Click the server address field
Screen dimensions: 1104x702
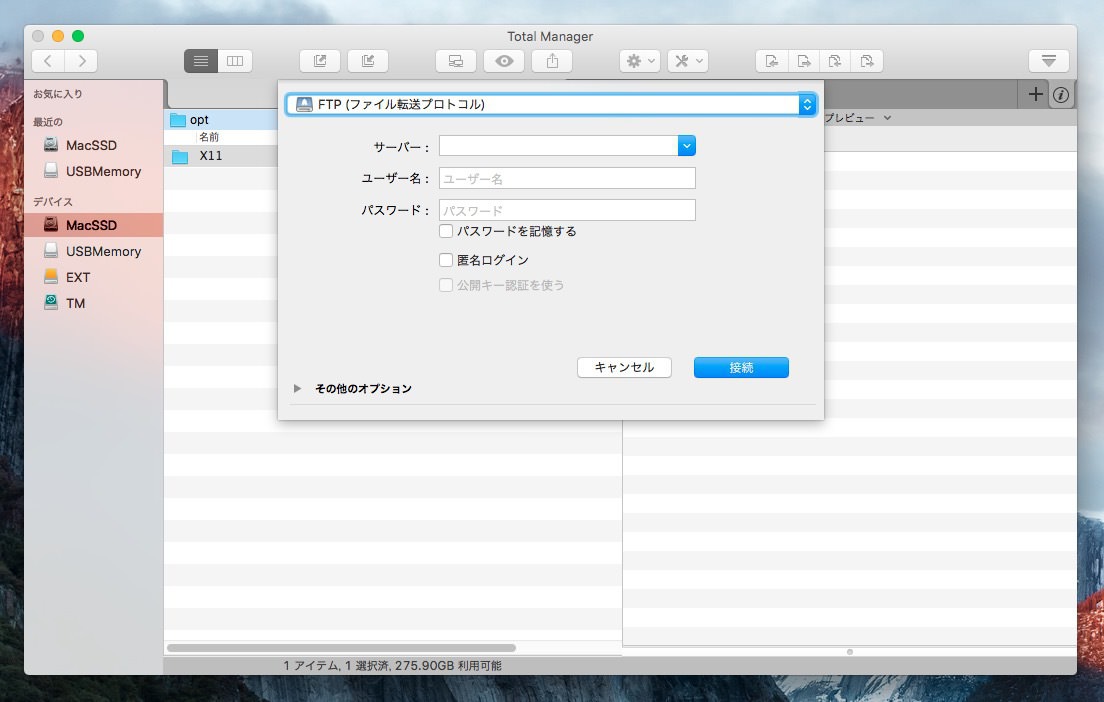[558, 146]
